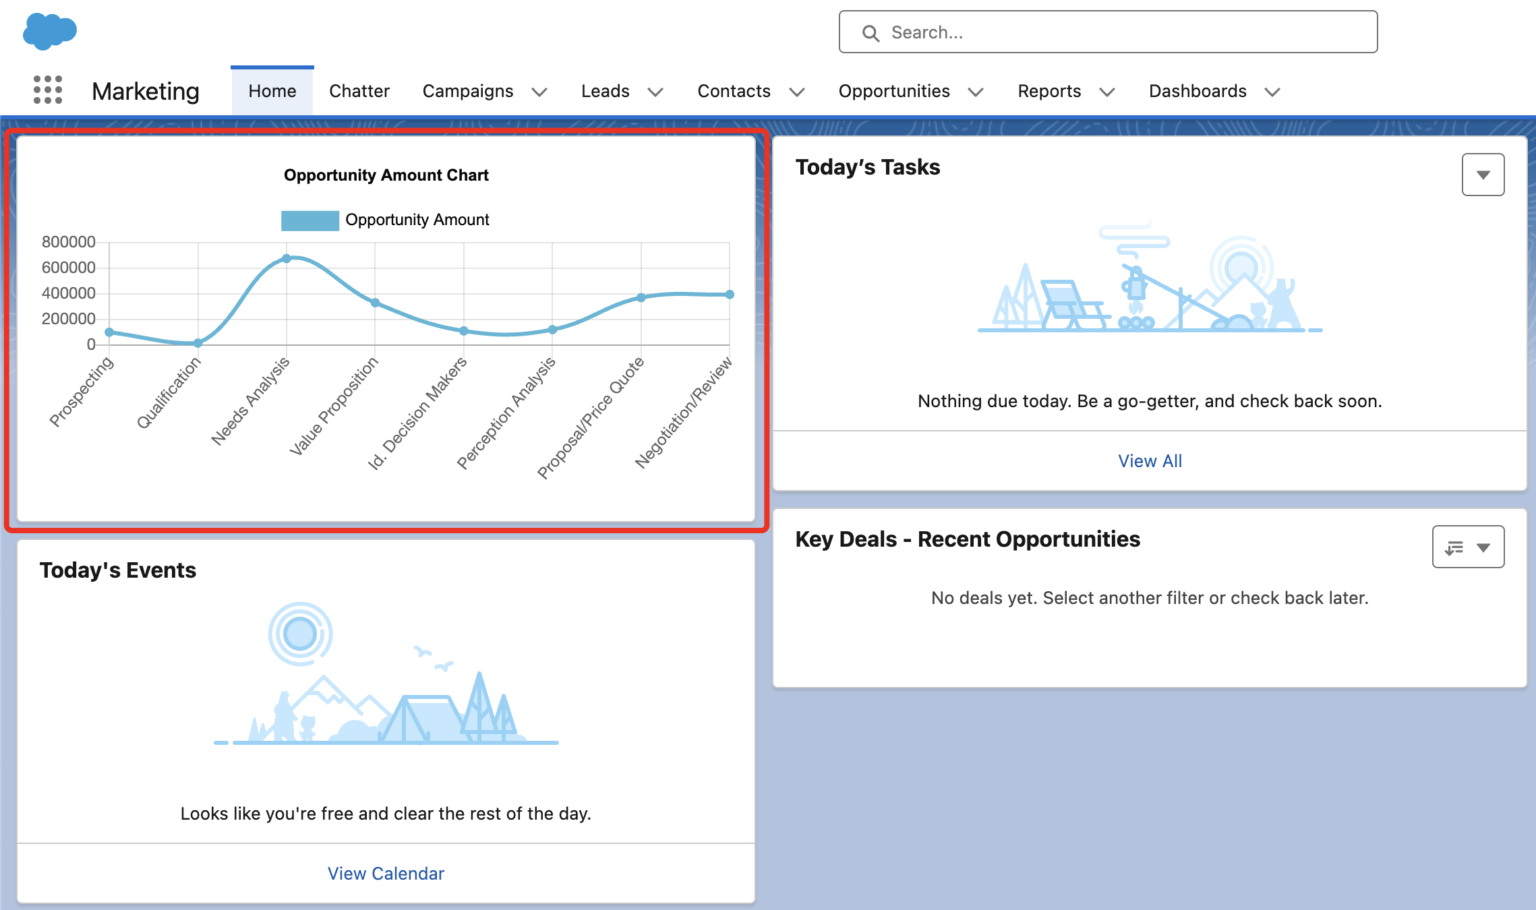Screen dimensions: 1536x910
Task: Click inside the Search field
Action: tap(1100, 32)
